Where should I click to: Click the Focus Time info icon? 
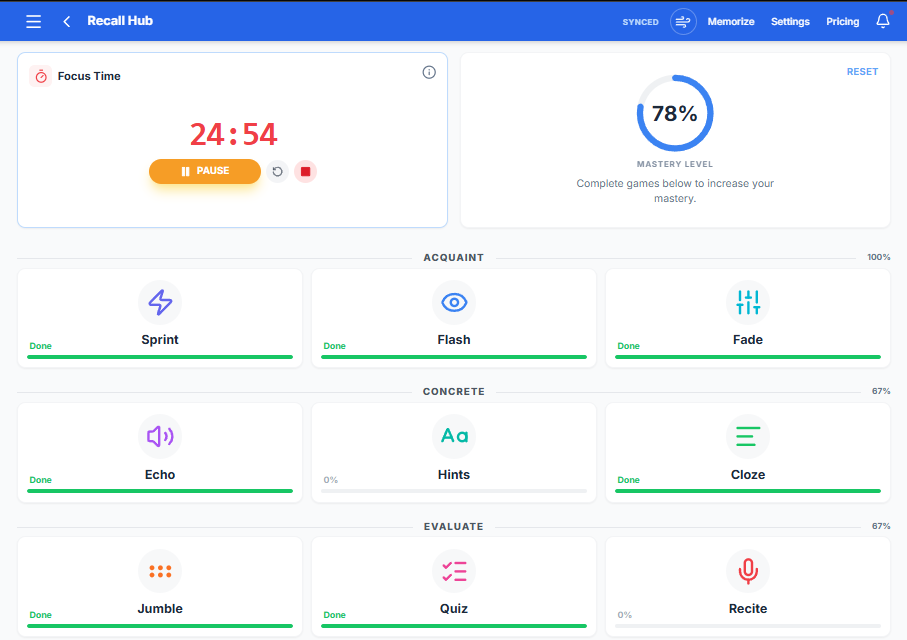point(429,72)
